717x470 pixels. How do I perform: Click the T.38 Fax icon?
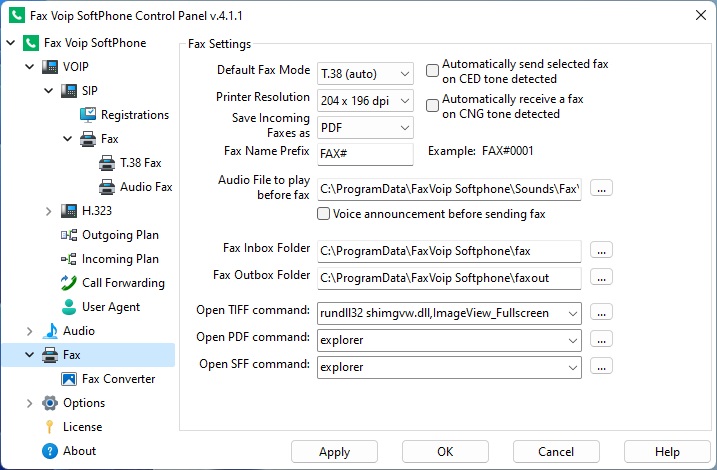click(107, 163)
